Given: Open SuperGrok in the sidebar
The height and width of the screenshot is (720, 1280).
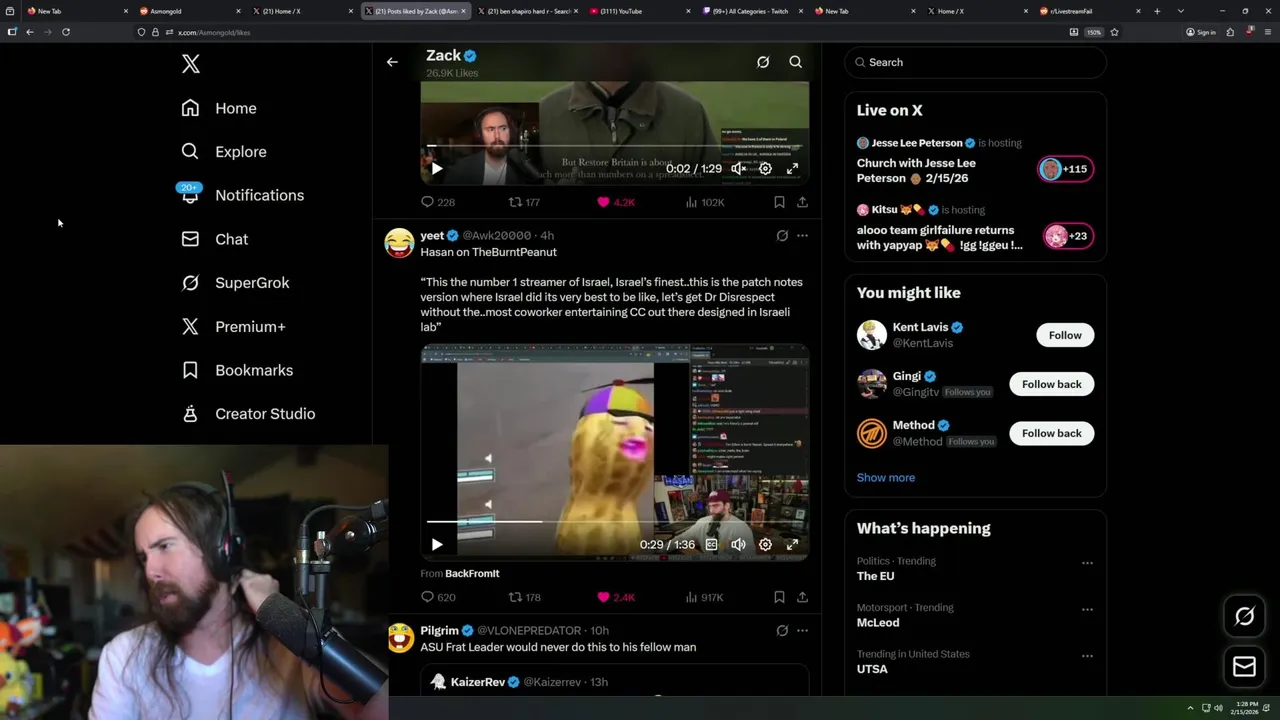Looking at the screenshot, I should pyautogui.click(x=235, y=283).
